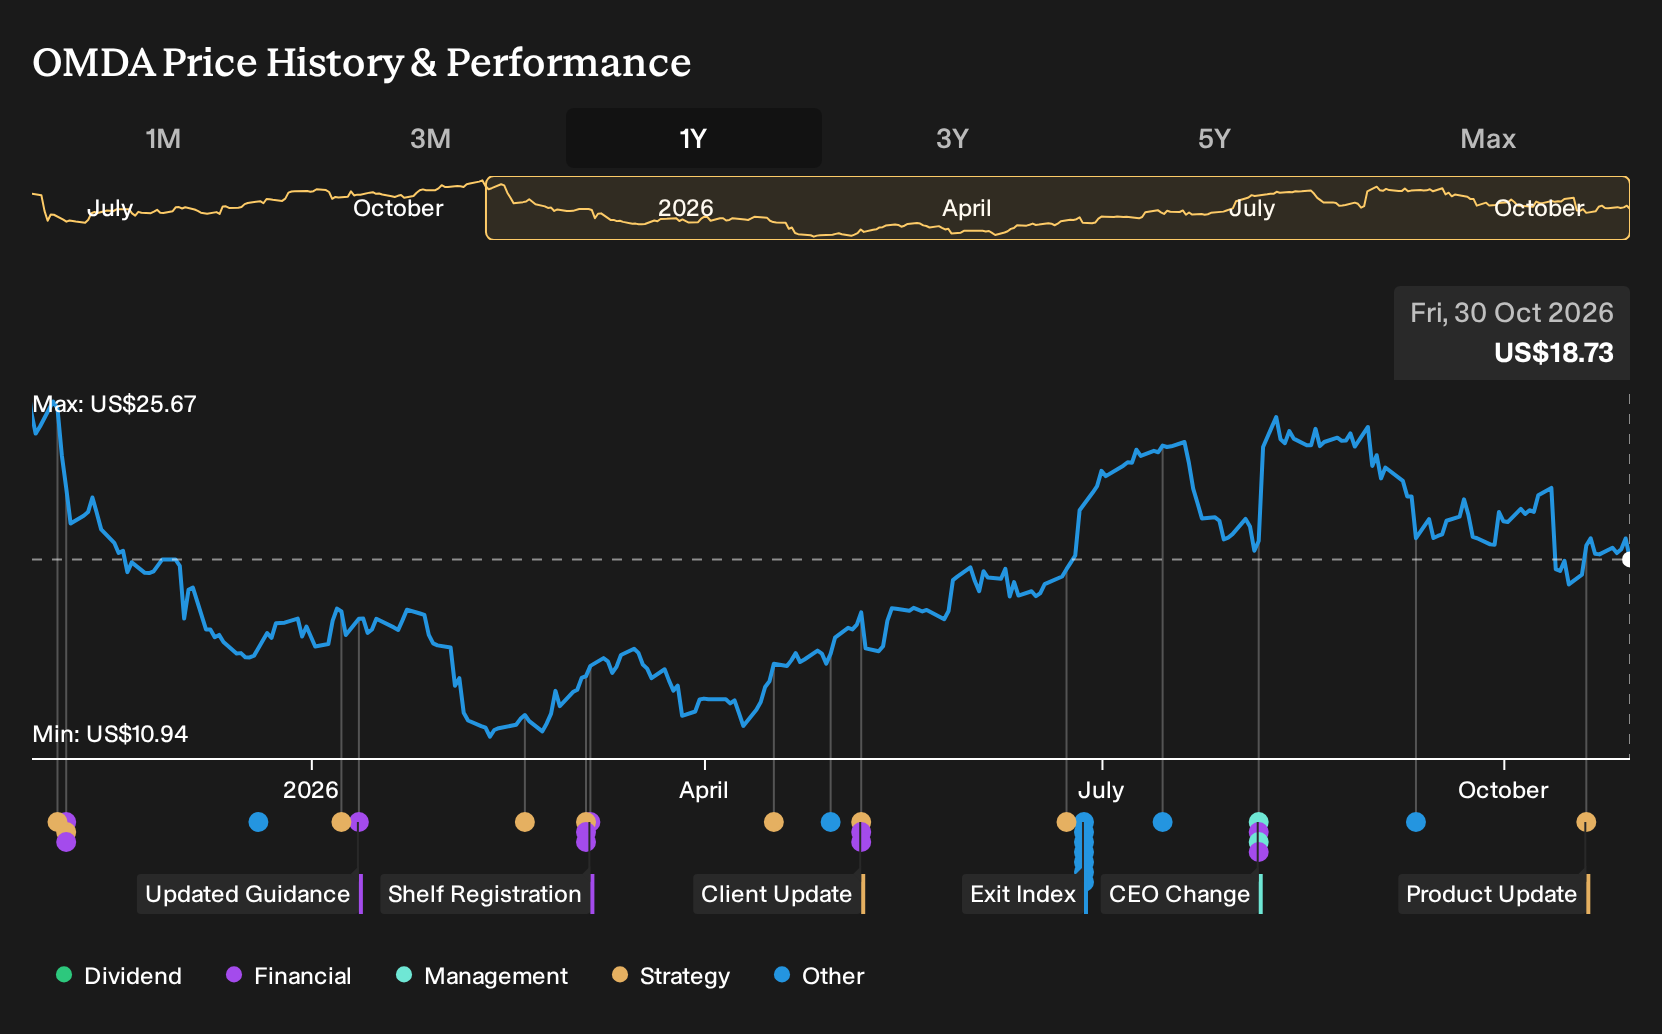
Task: Click the orange marker right of April
Action: [x=773, y=822]
